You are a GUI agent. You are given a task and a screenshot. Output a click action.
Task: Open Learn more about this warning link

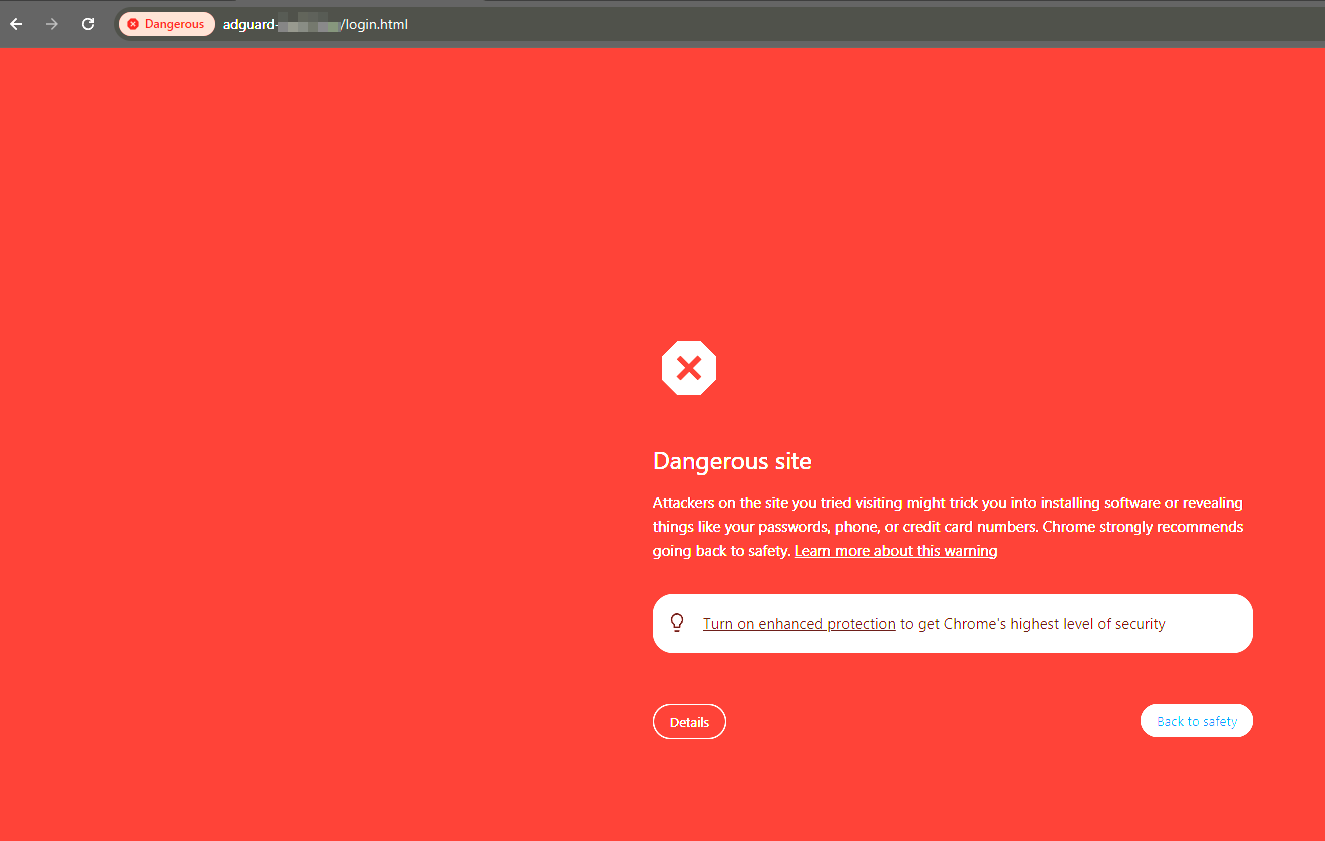coord(896,551)
